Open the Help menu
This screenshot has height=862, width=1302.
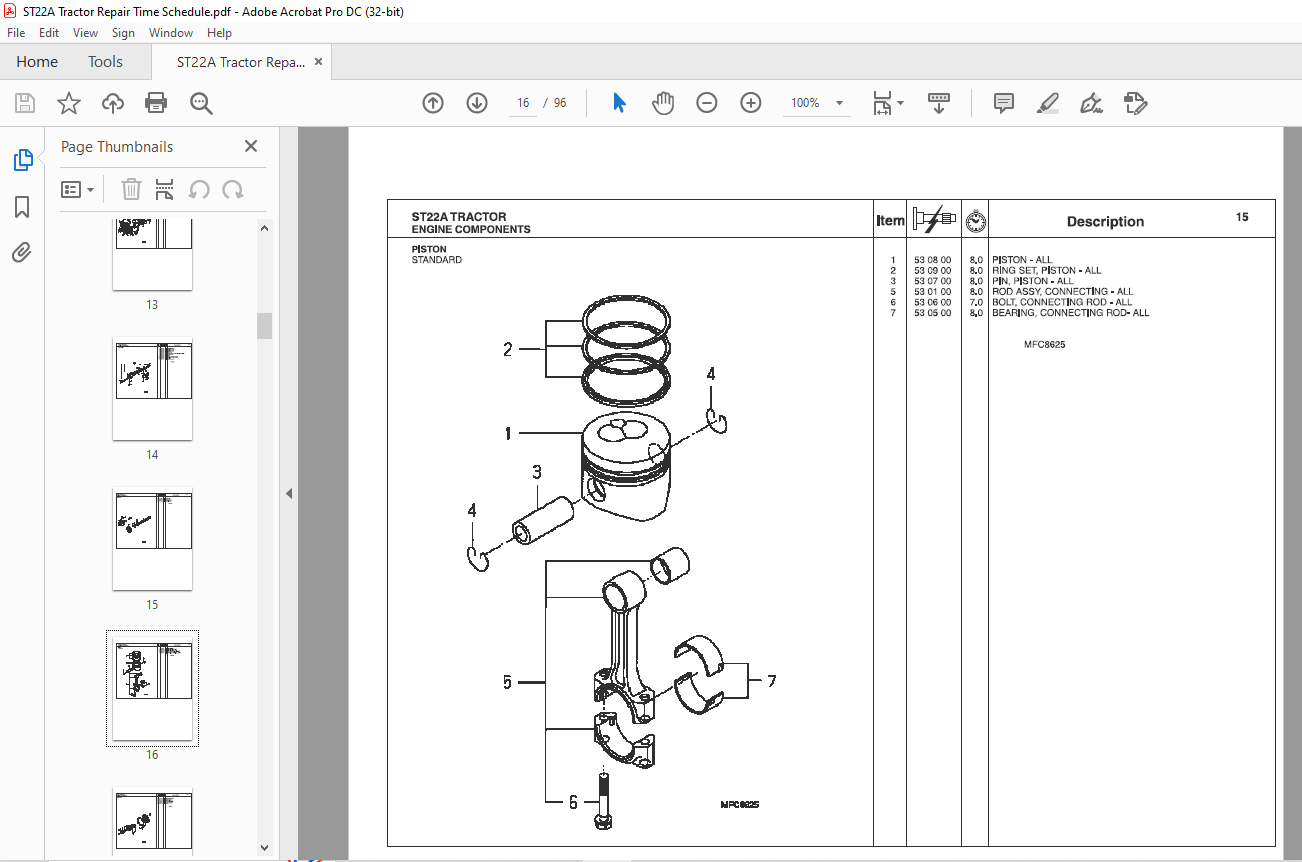click(x=219, y=33)
